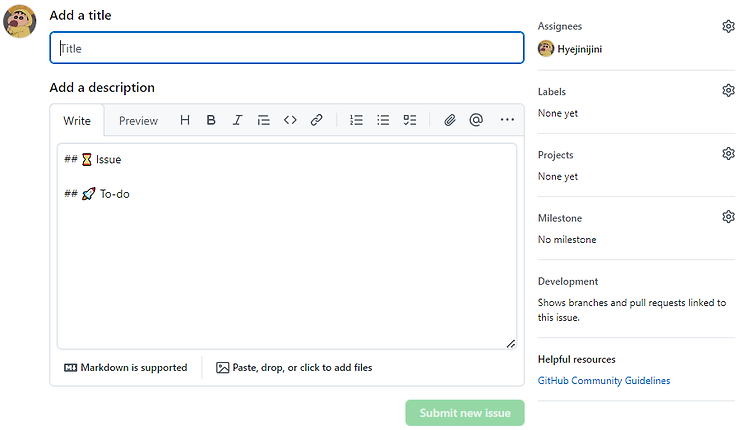Click the No milestone text

click(567, 239)
